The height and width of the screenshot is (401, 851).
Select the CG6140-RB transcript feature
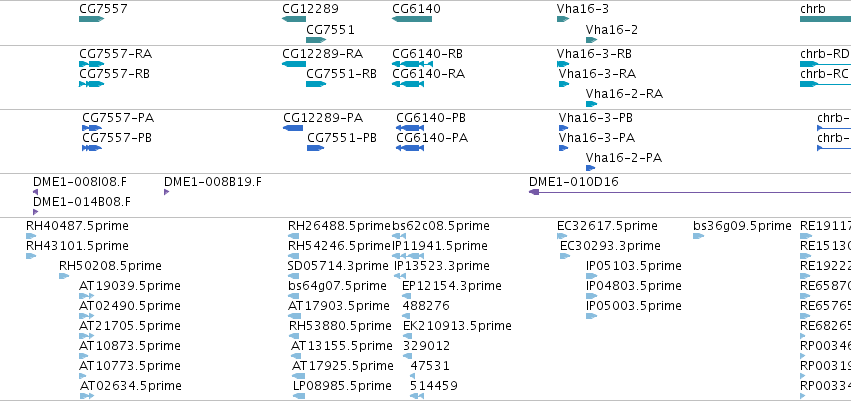412,64
